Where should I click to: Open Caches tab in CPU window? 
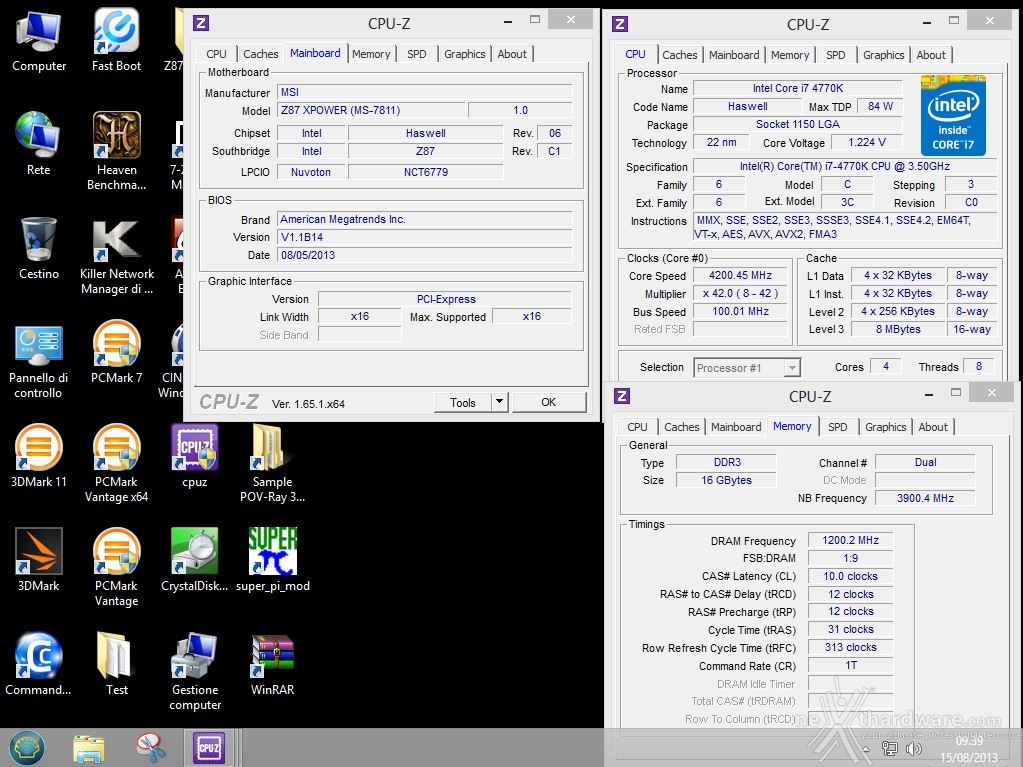click(679, 55)
